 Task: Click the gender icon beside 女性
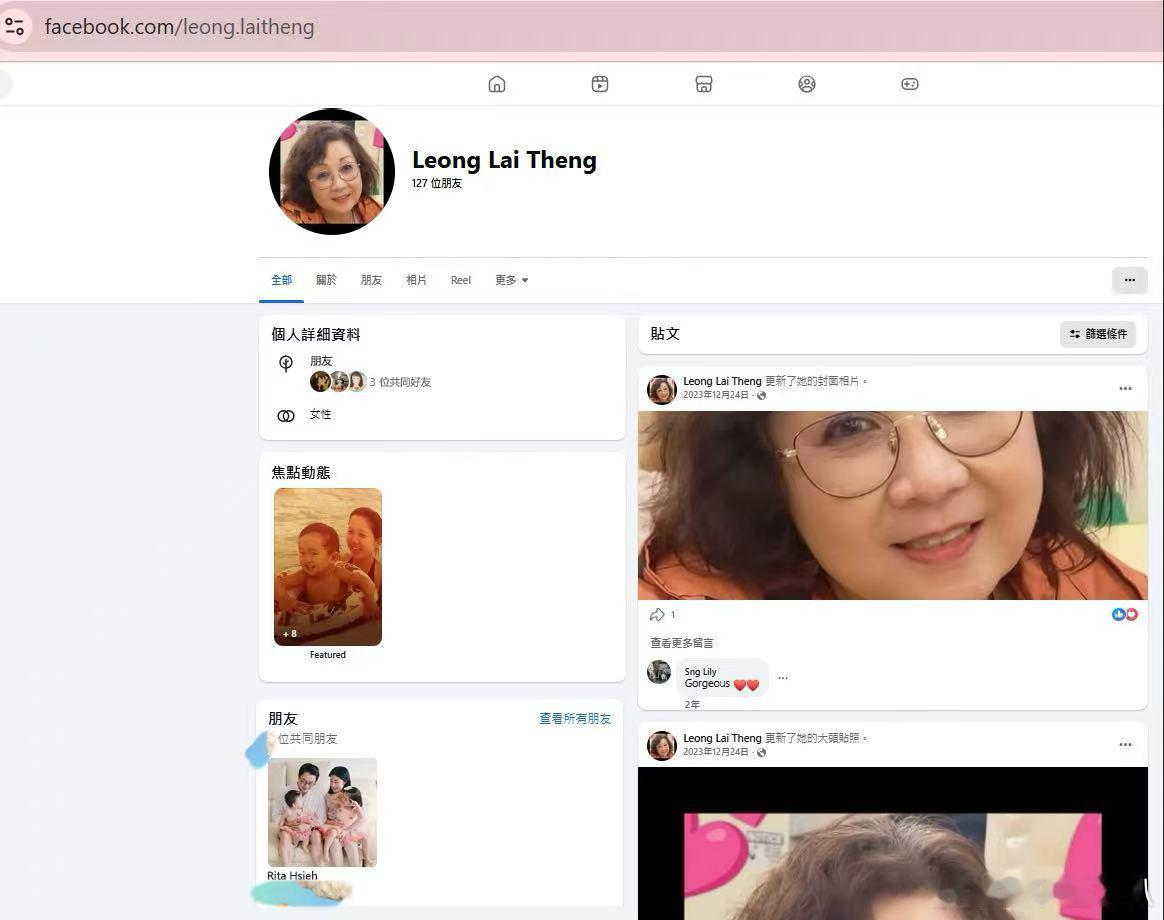pyautogui.click(x=286, y=416)
